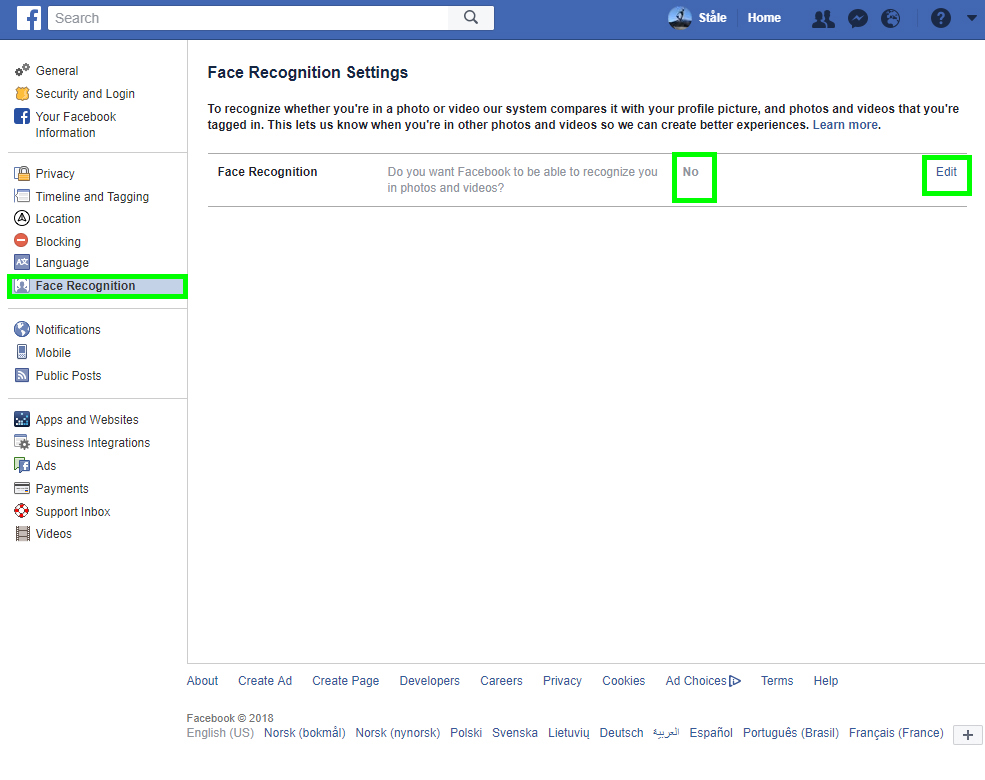Click the Location compass icon
Screen dimensions: 985x780
click(22, 218)
